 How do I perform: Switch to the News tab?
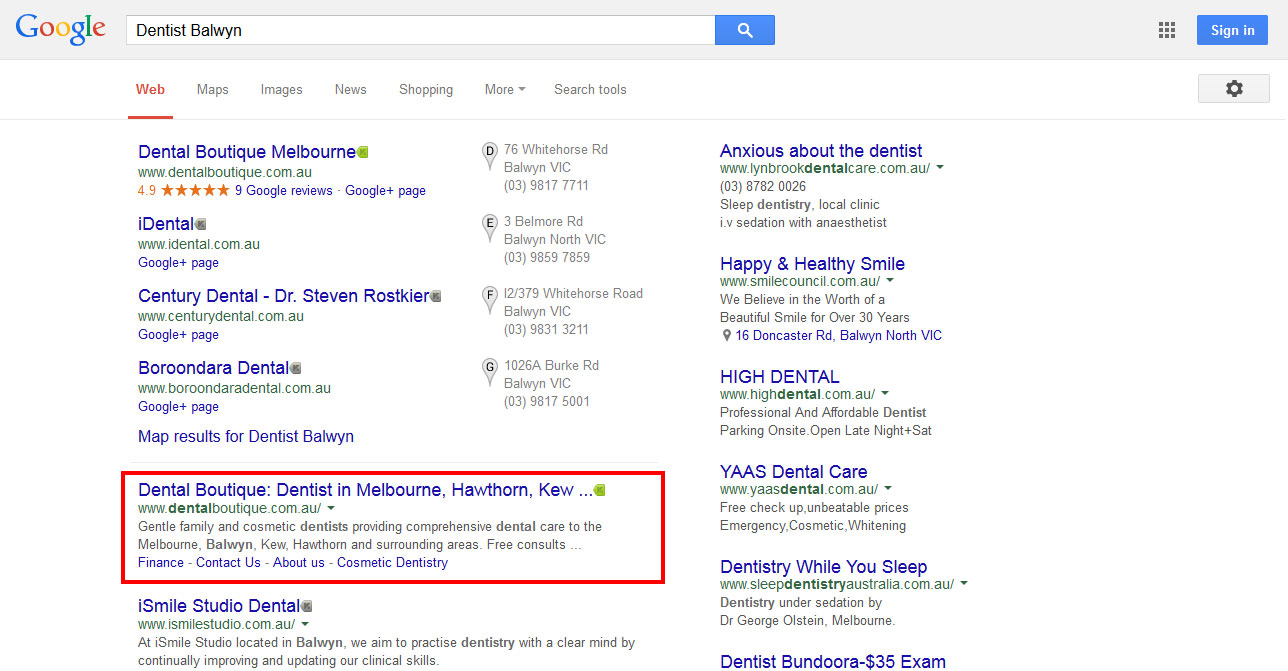pos(351,89)
